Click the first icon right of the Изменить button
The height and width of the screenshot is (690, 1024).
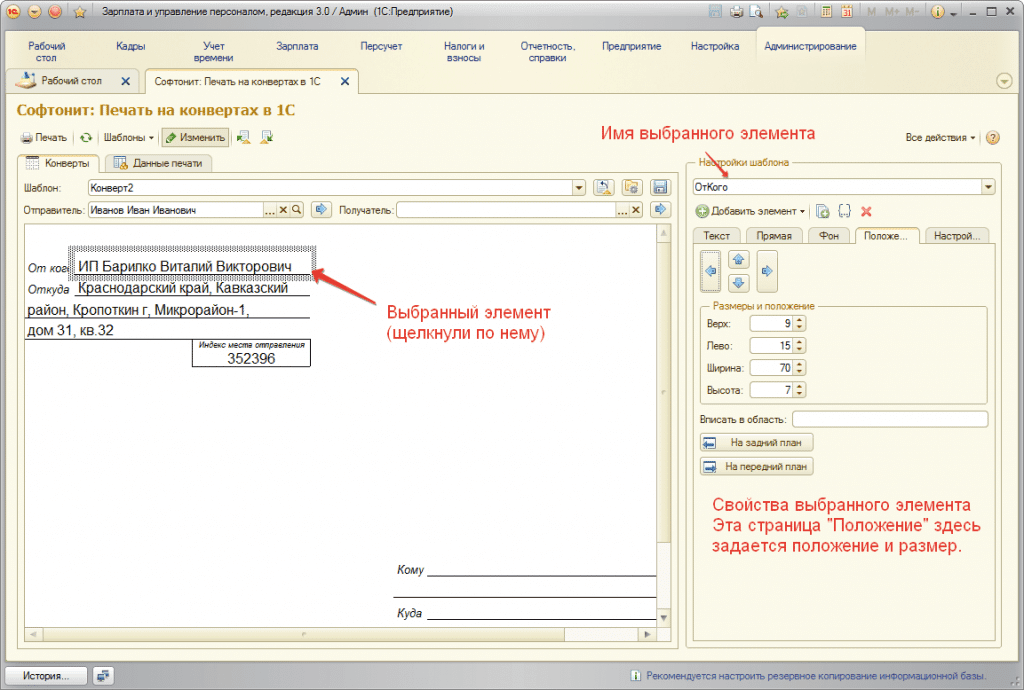[244, 137]
